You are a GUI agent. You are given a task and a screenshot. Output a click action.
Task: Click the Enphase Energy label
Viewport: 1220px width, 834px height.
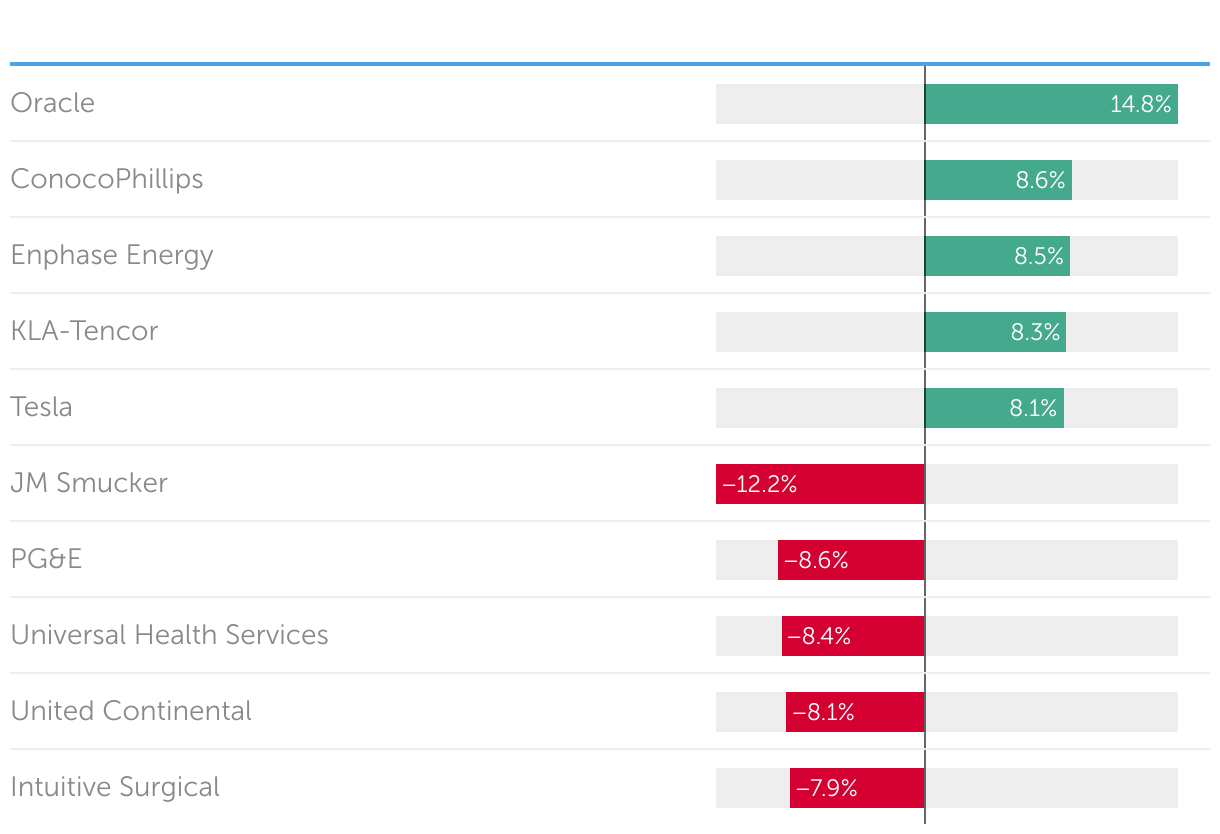112,255
